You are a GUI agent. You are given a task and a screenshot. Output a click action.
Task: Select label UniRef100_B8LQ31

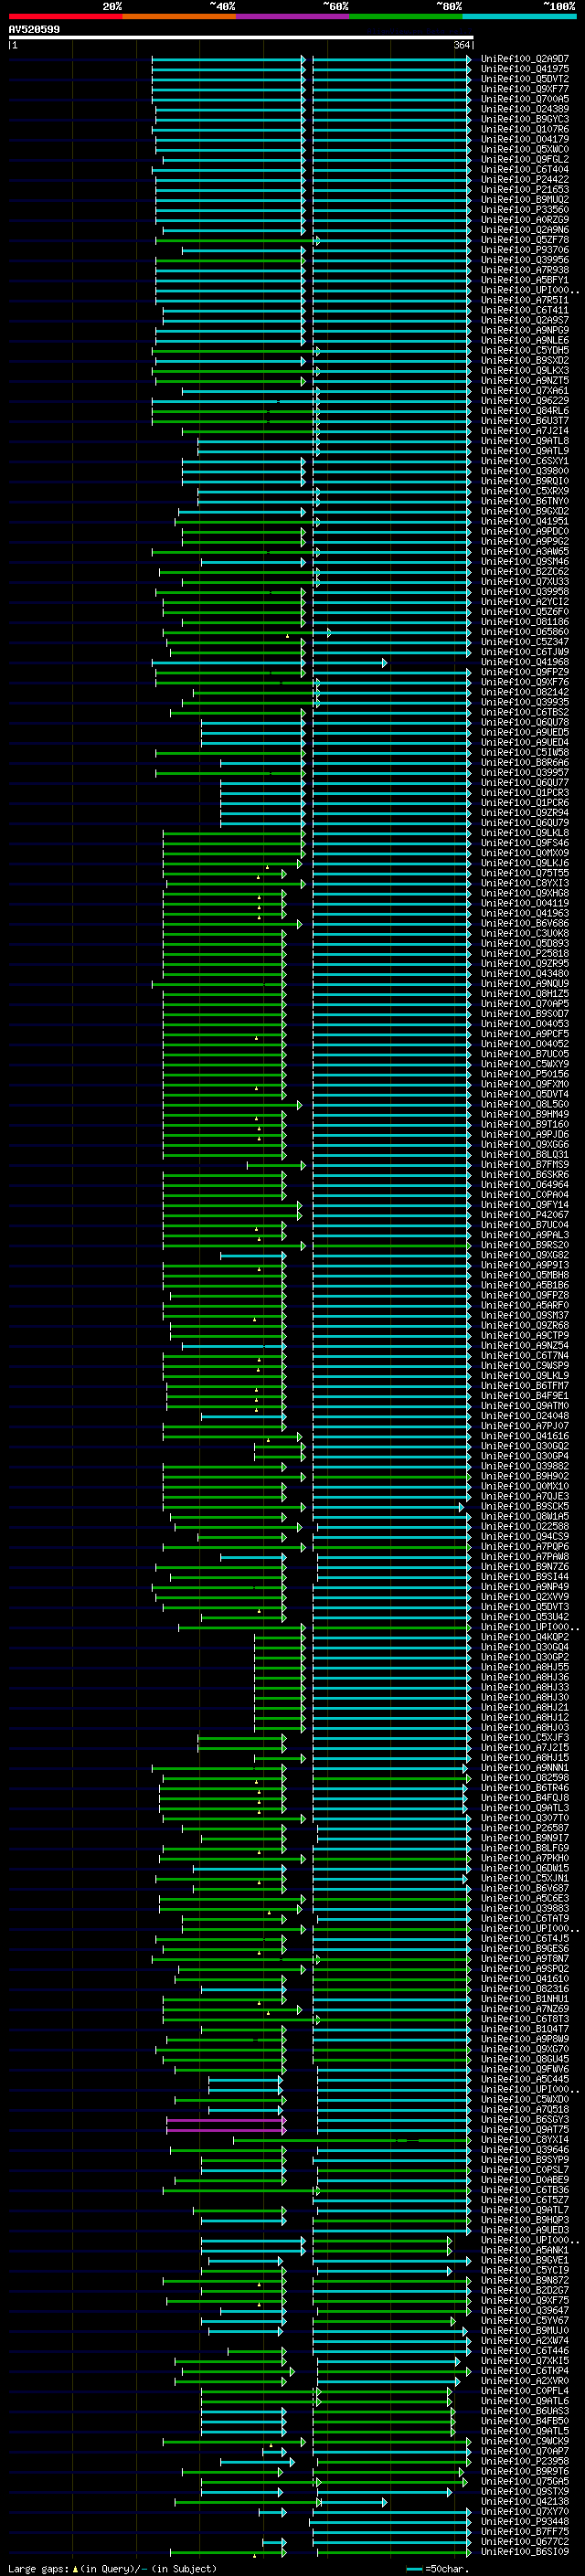[x=525, y=1155]
